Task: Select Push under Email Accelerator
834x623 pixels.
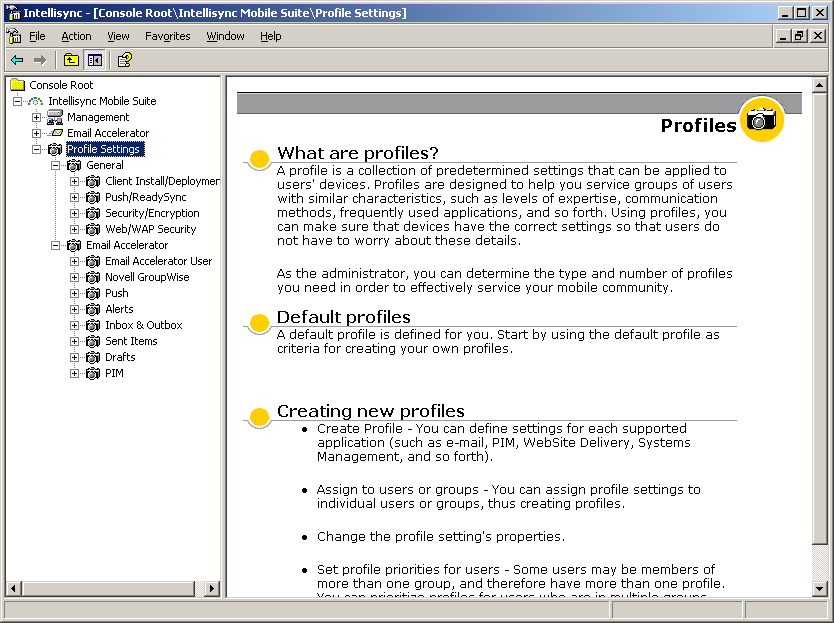Action: [x=116, y=293]
